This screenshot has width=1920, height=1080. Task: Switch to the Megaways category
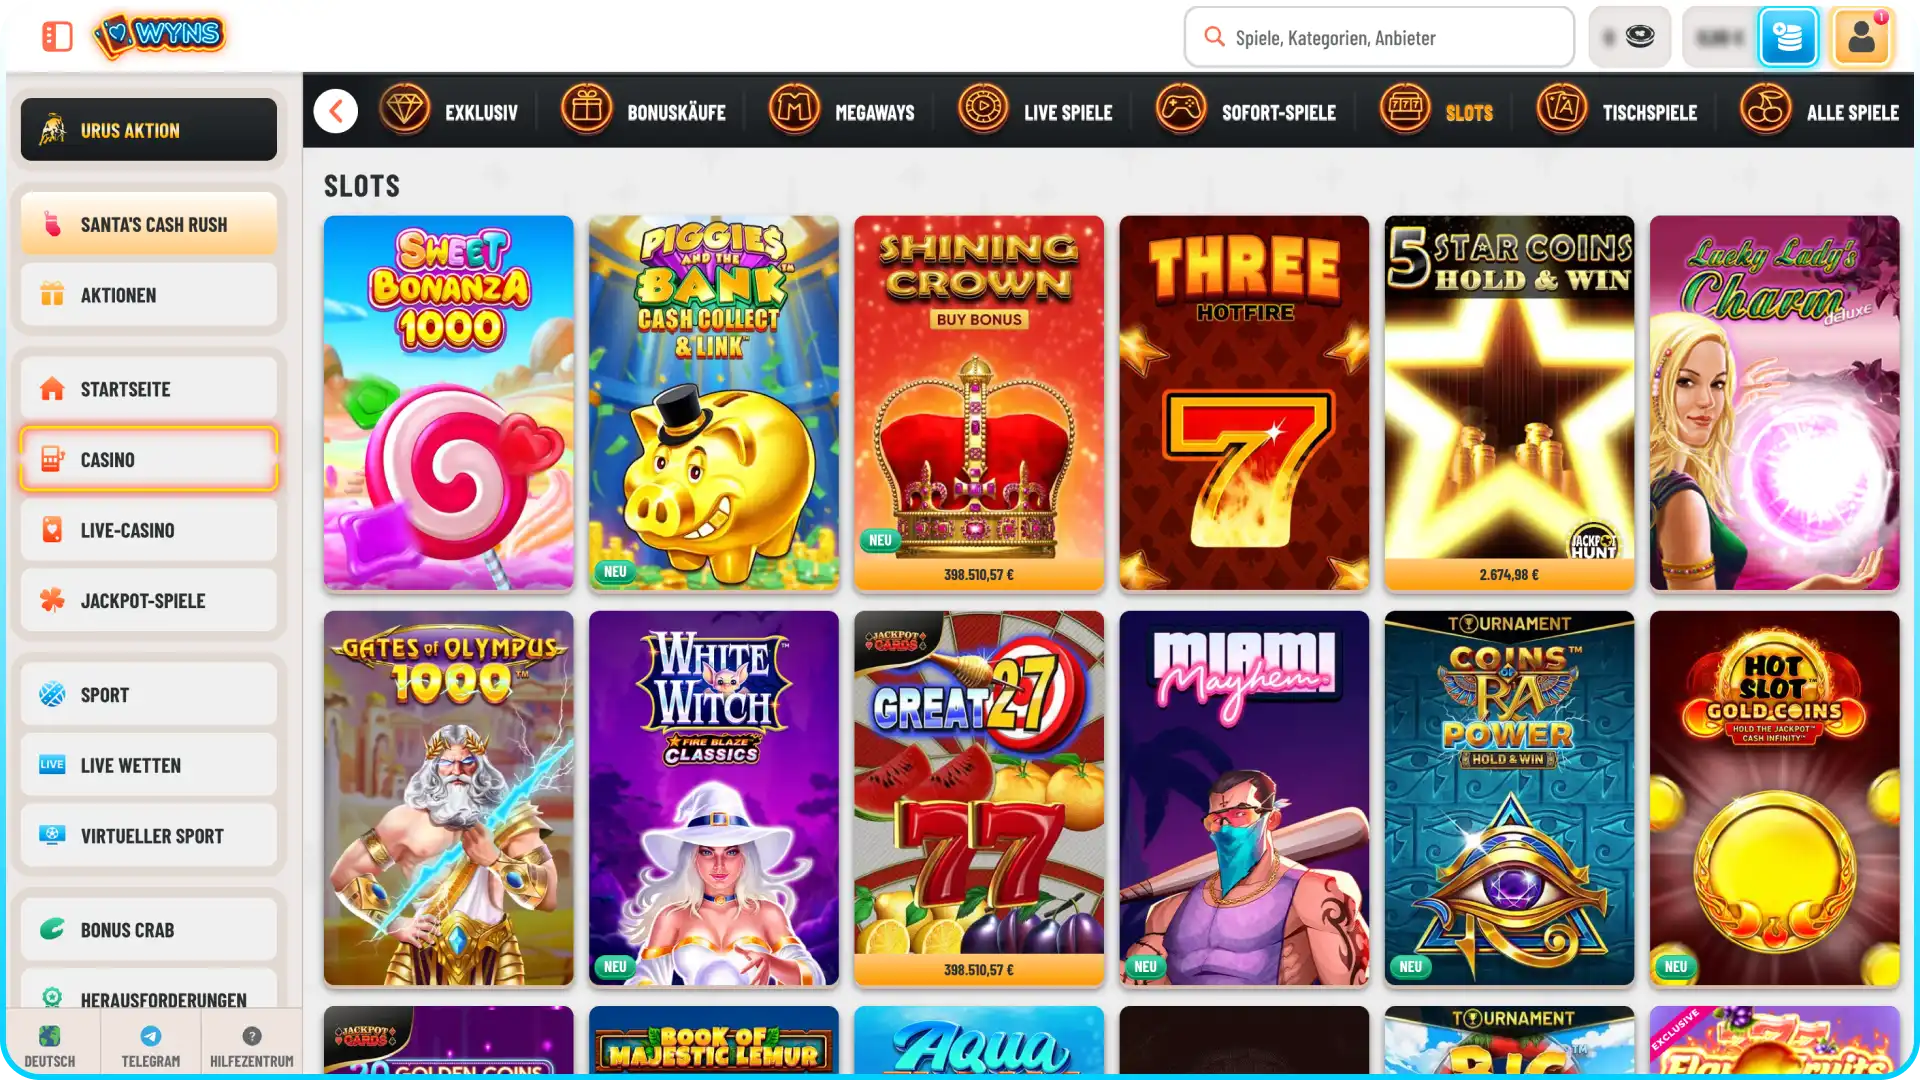[x=841, y=111]
